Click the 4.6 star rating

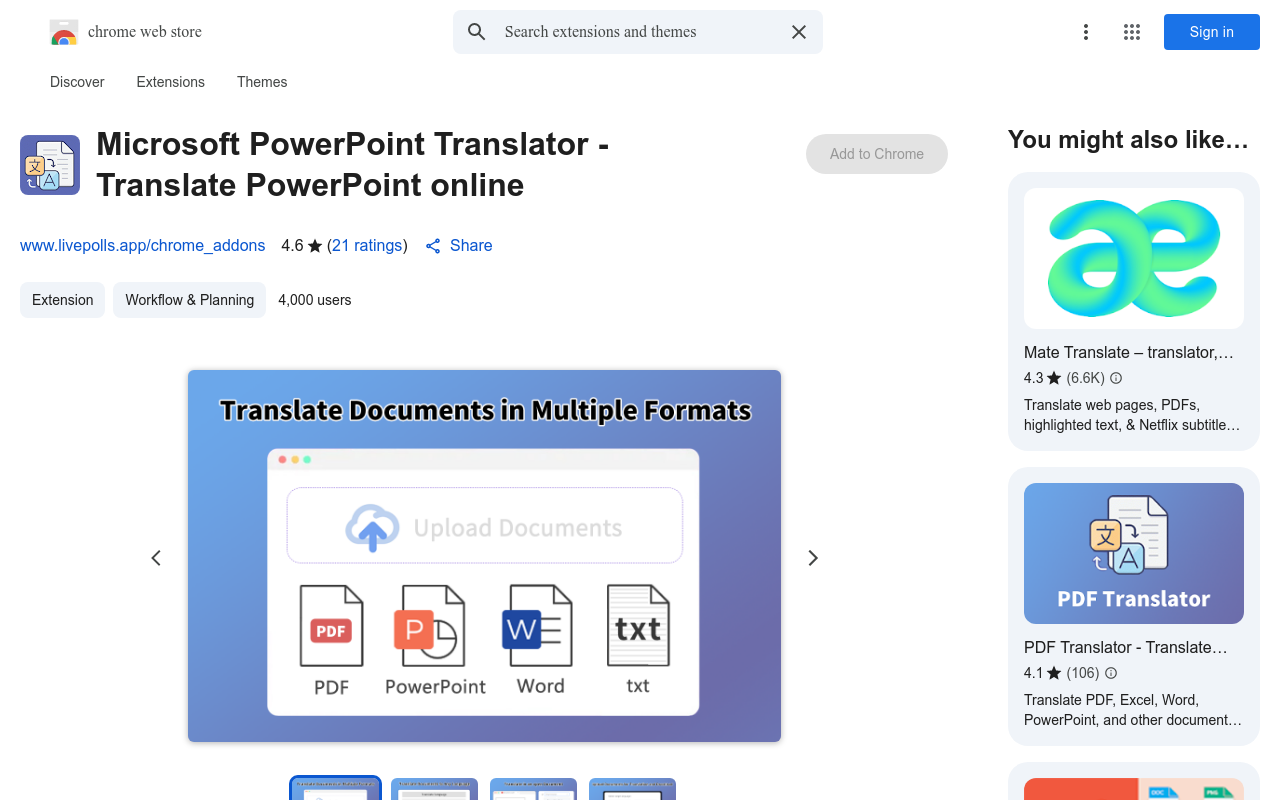coord(301,245)
